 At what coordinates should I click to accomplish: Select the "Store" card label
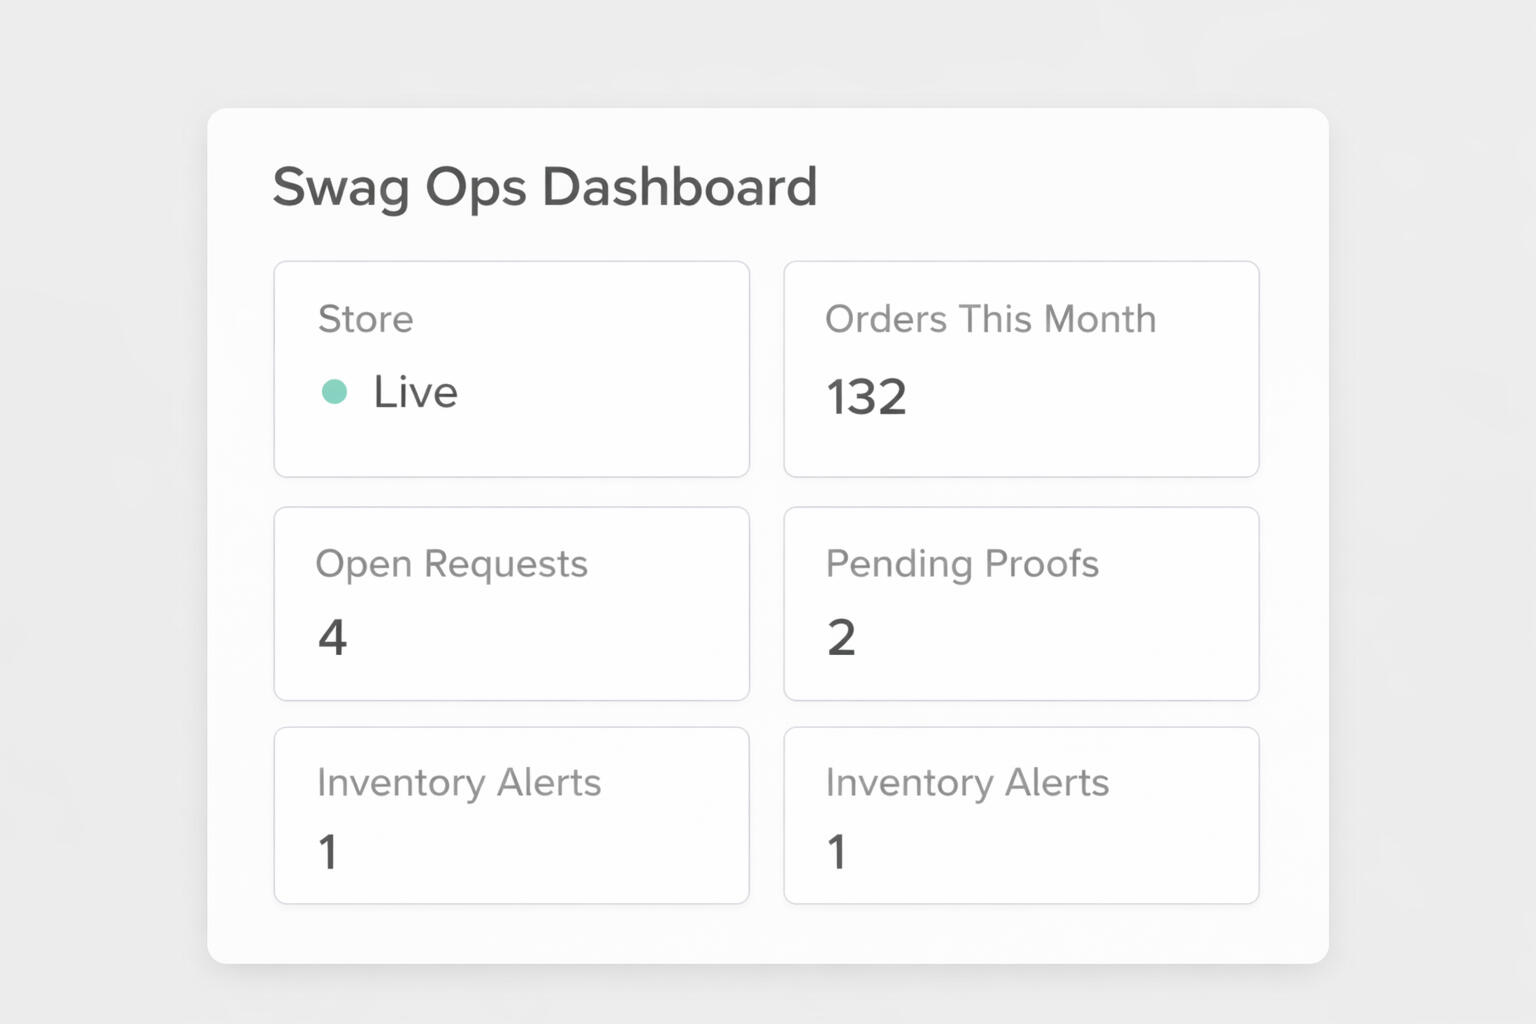pyautogui.click(x=365, y=319)
